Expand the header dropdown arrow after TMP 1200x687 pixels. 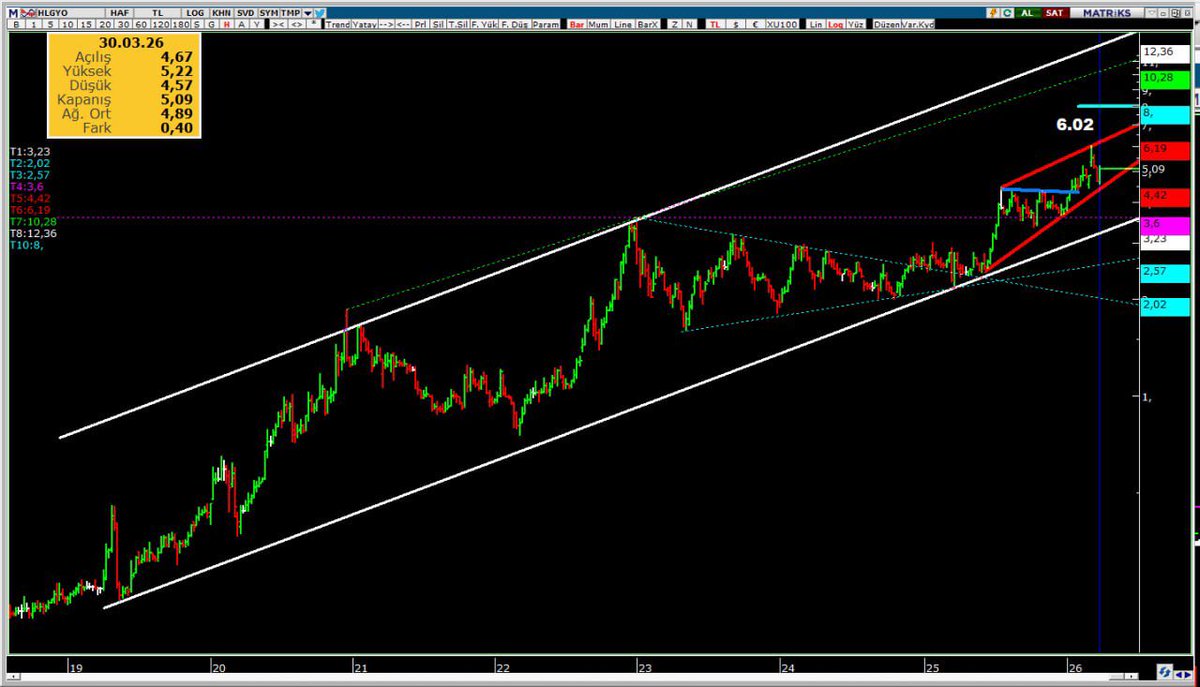308,12
